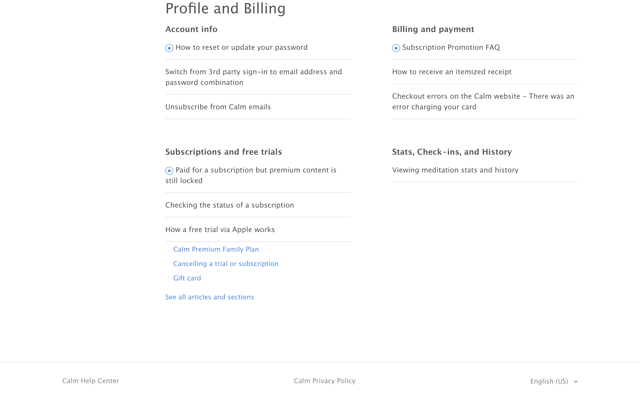640x400 pixels.
Task: Open How to reset or update your password
Action: tap(241, 47)
